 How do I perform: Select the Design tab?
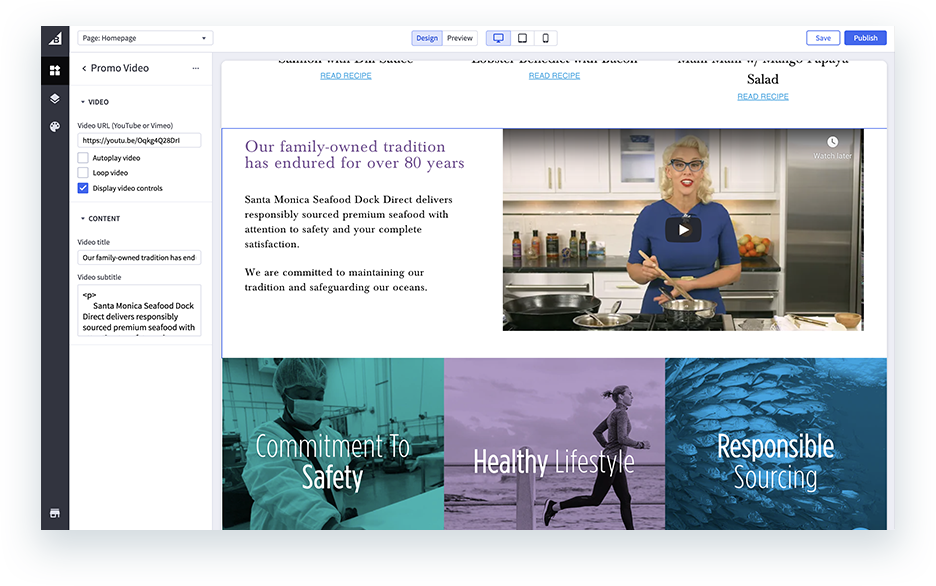pyautogui.click(x=427, y=37)
